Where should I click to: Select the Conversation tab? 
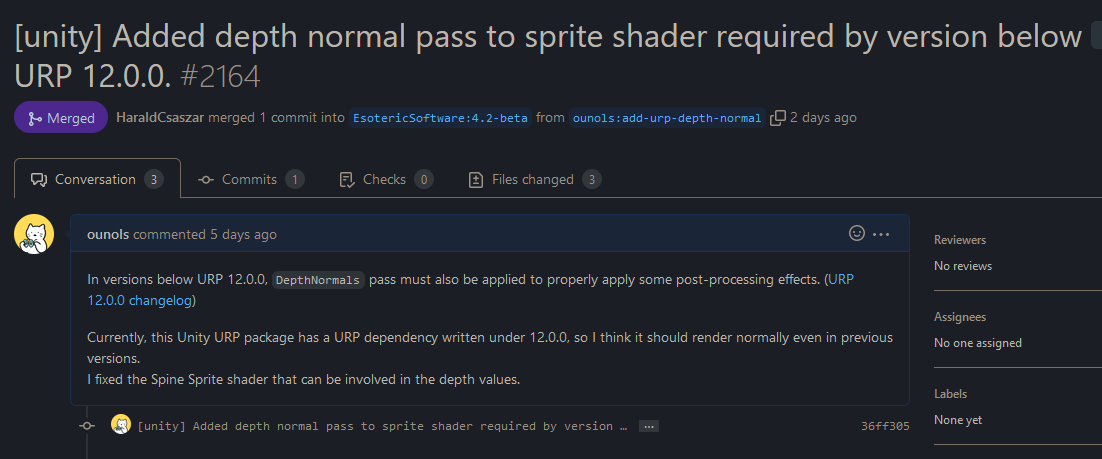click(x=97, y=179)
